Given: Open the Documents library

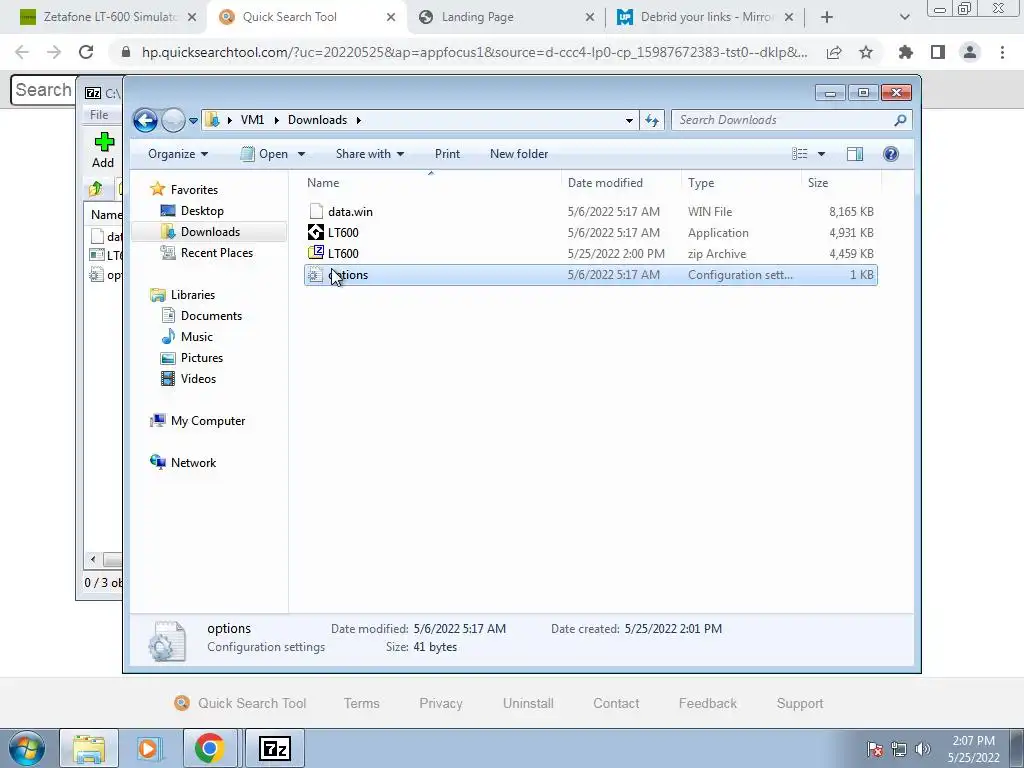Looking at the screenshot, I should 211,316.
